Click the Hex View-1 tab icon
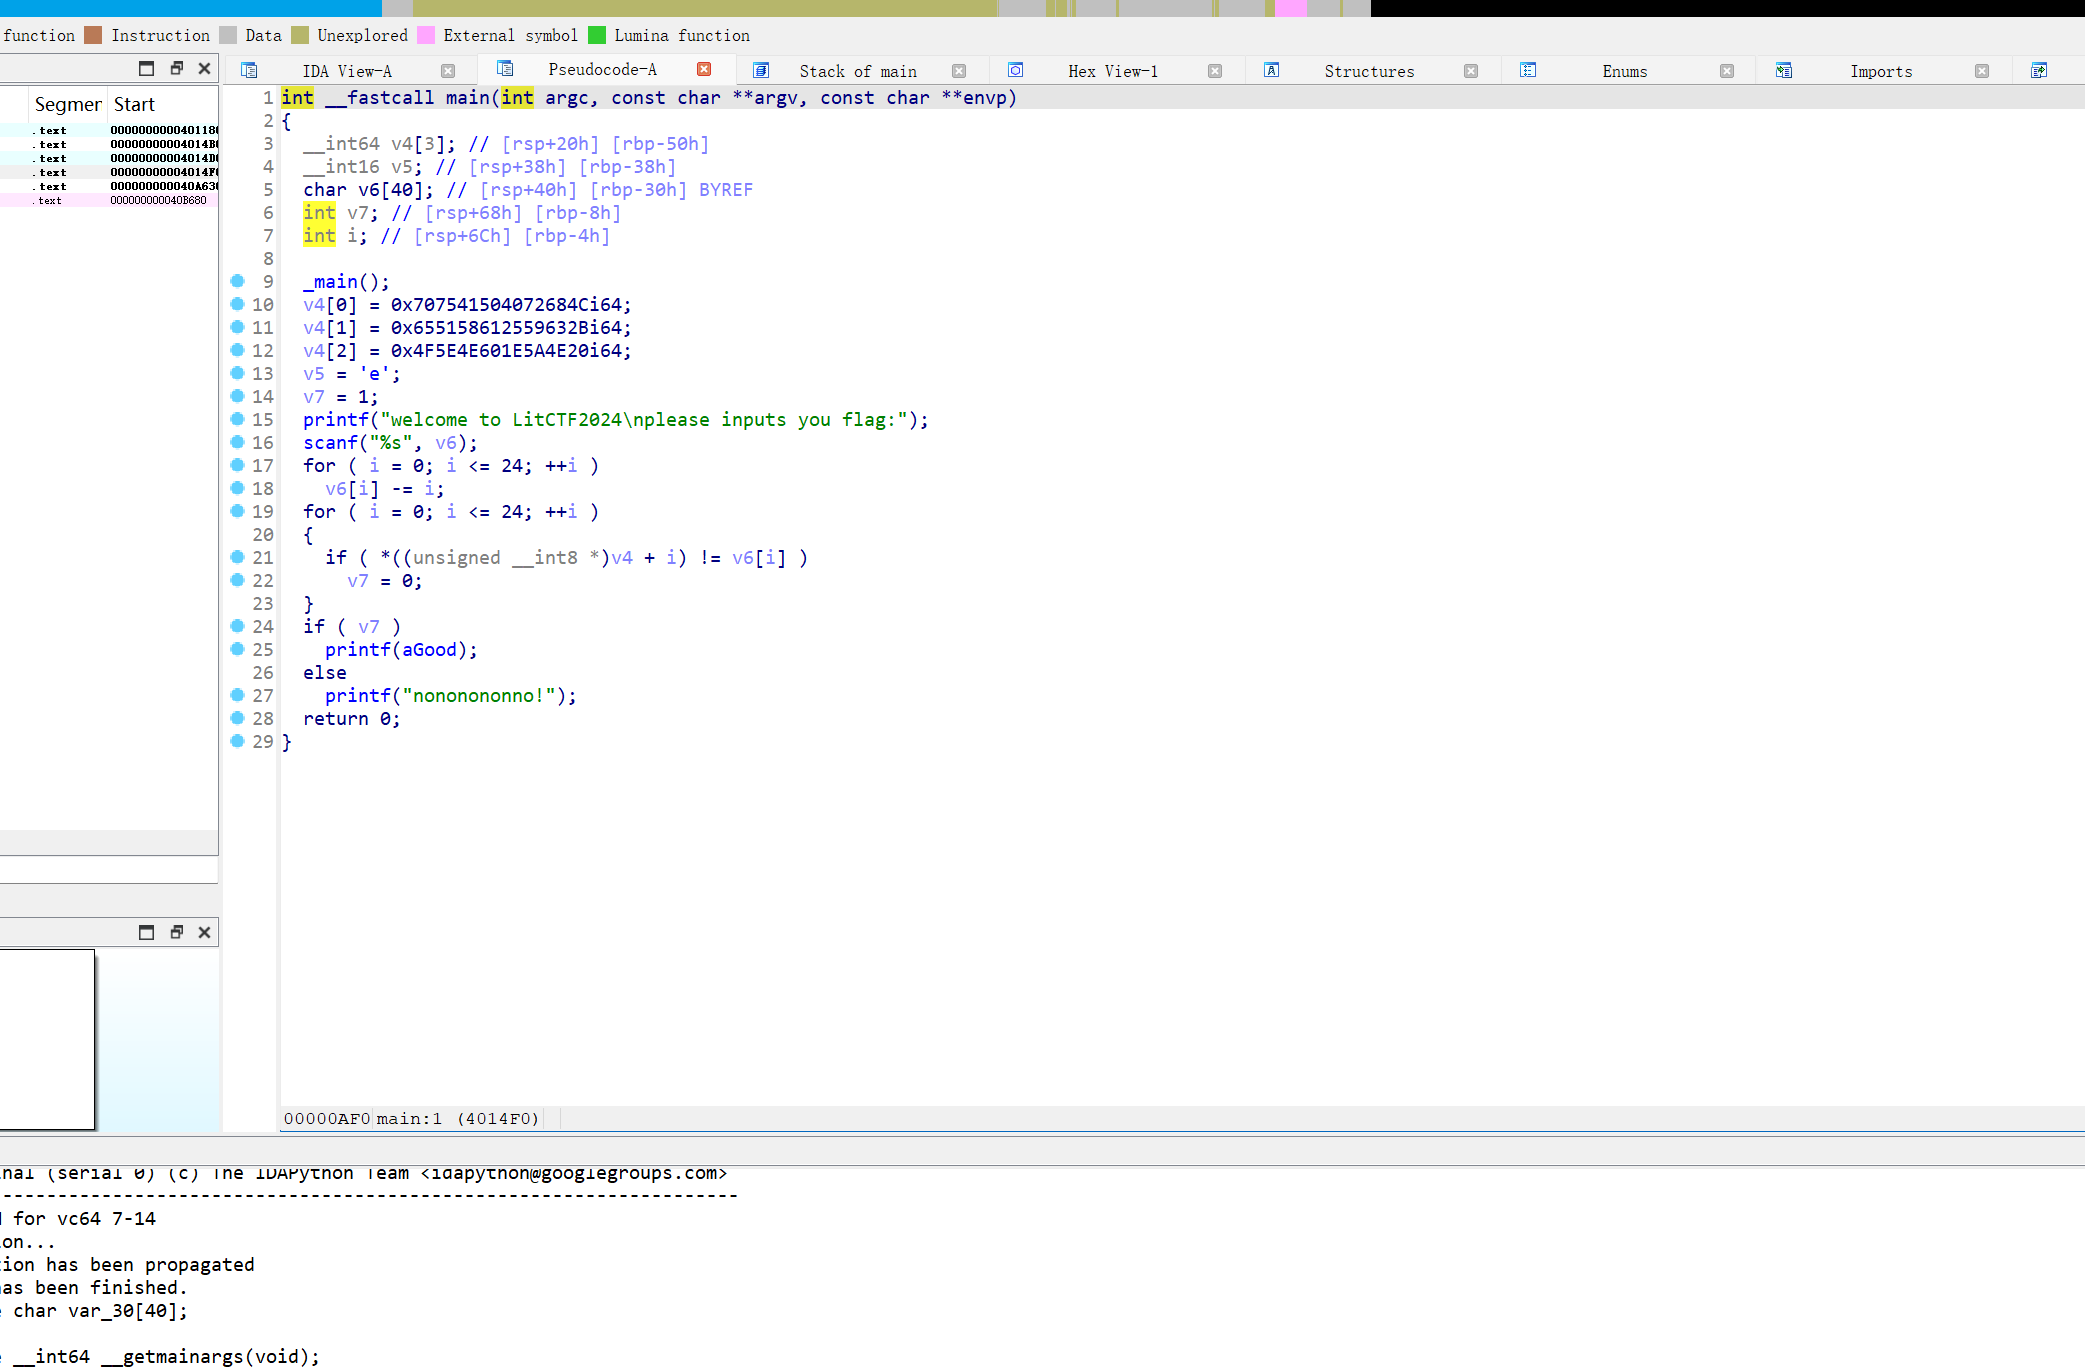 tap(1016, 70)
